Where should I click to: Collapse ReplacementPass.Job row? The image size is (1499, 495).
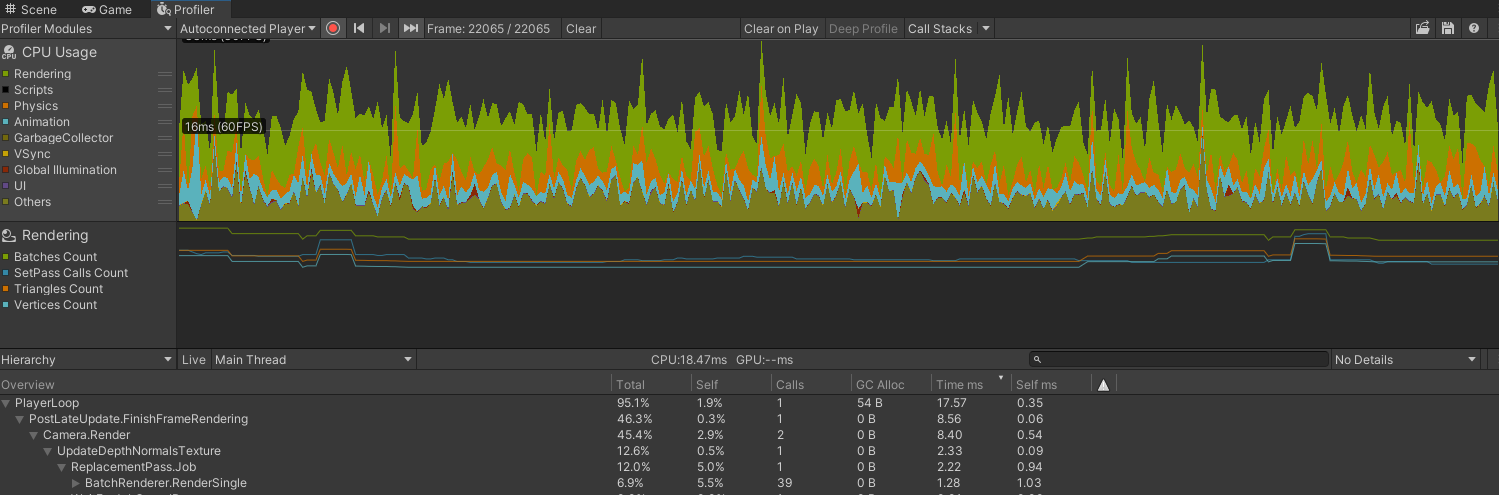[63, 467]
